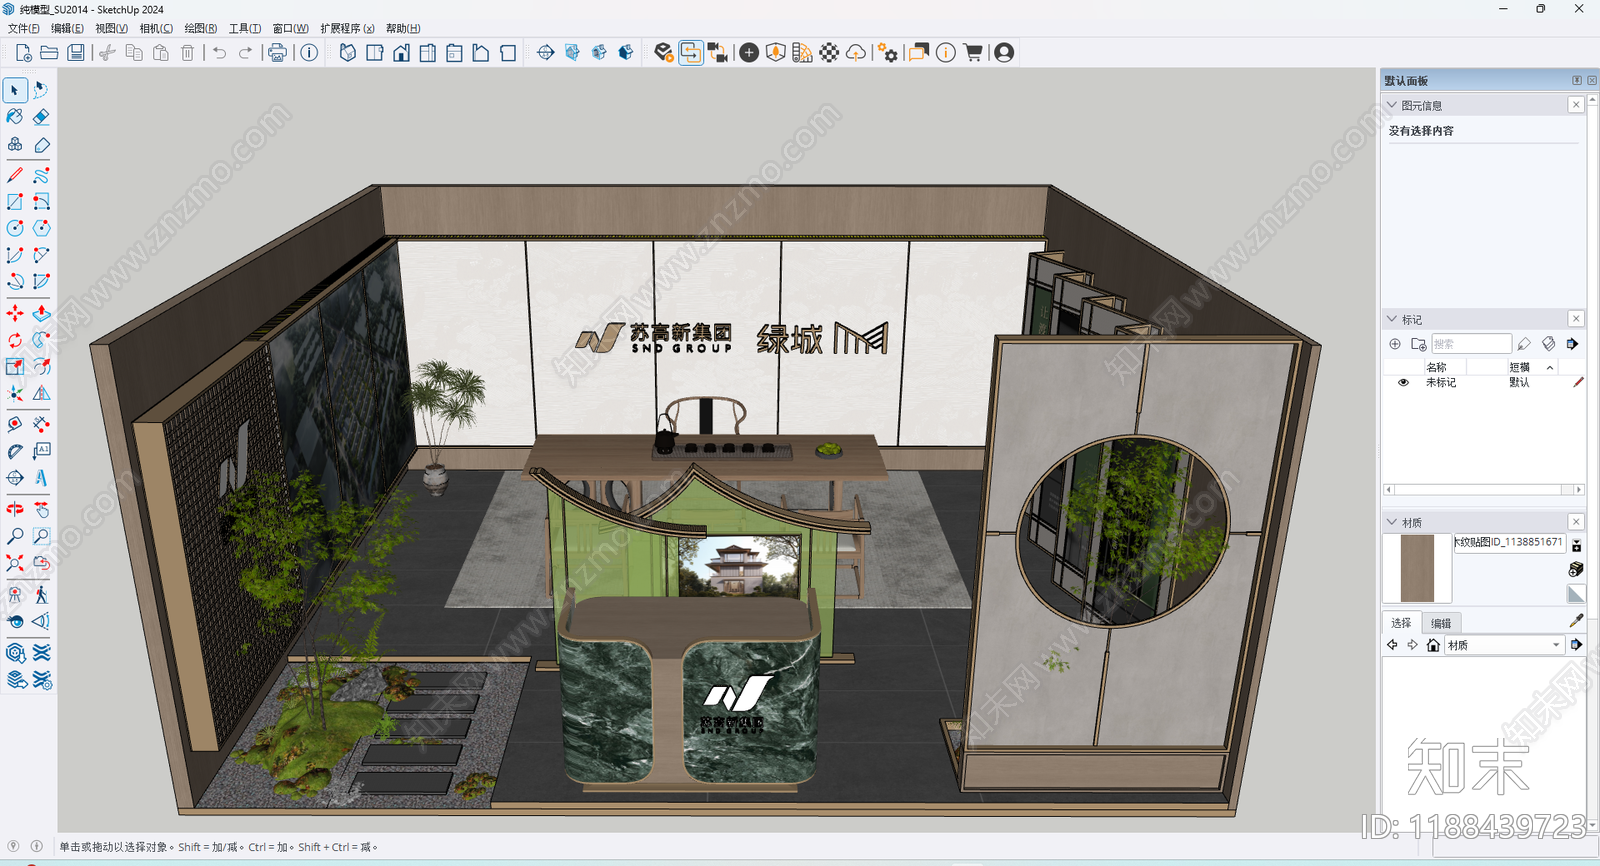The width and height of the screenshot is (1600, 866).
Task: Choose the Circle drawing tool
Action: pyautogui.click(x=15, y=229)
